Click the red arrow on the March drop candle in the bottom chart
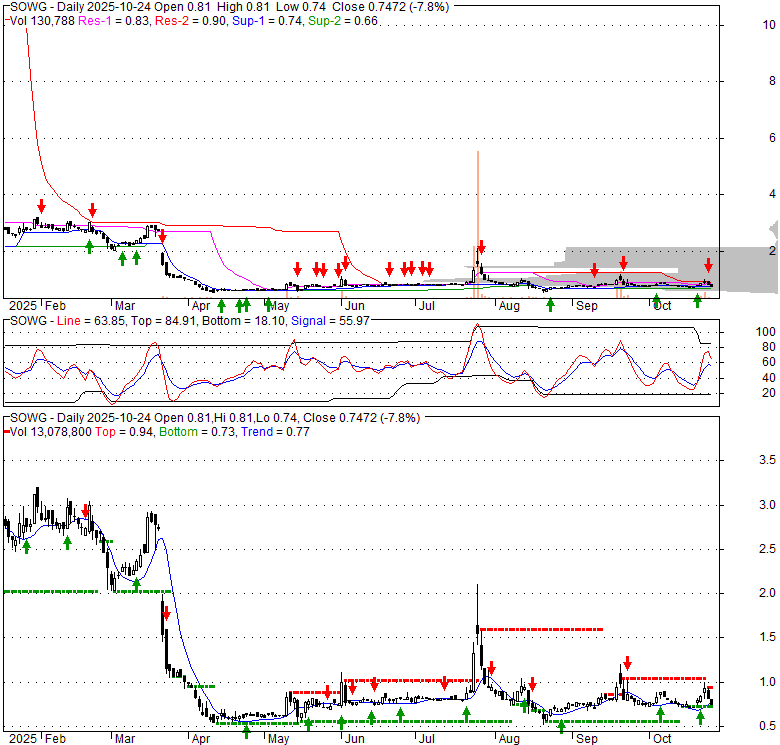780x745 pixels. (167, 613)
